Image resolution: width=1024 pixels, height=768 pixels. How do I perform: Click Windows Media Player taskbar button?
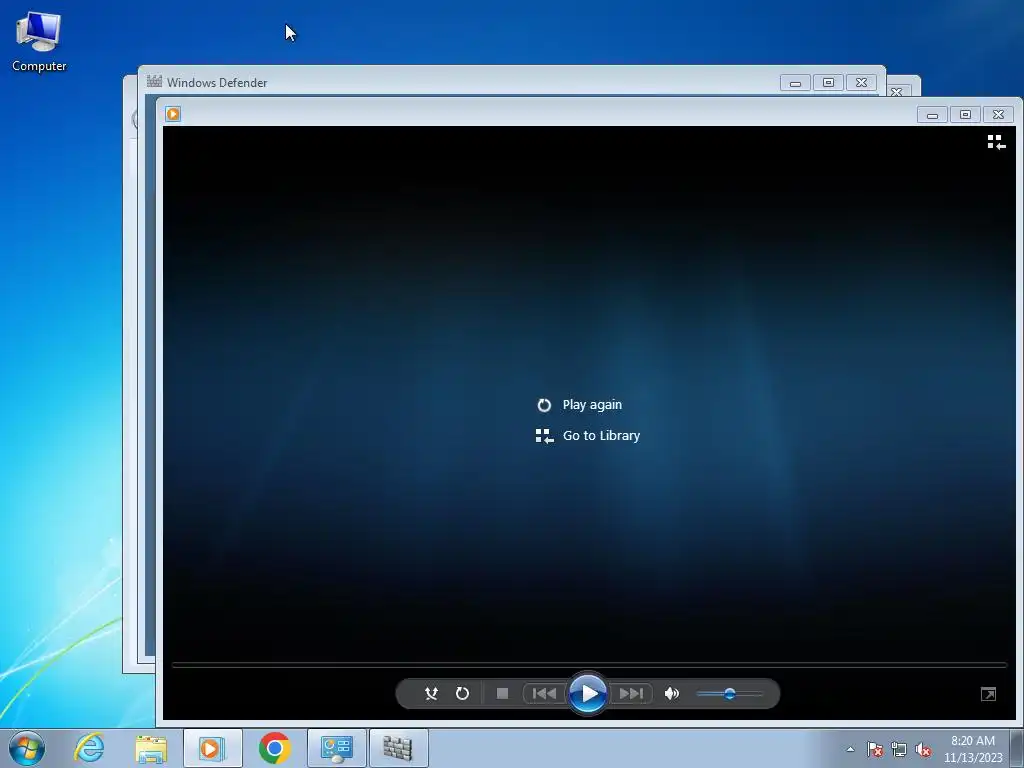point(212,748)
